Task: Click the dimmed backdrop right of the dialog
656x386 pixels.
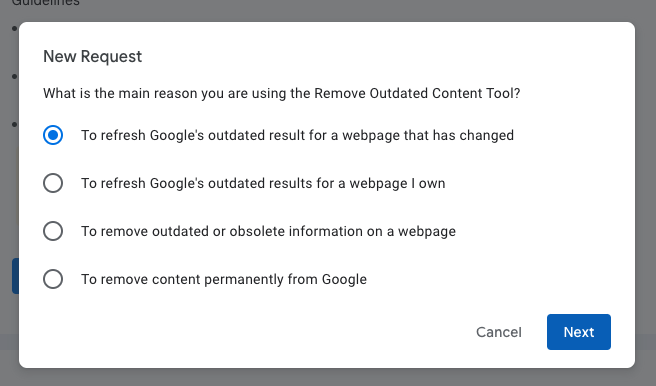Action: (x=646, y=192)
